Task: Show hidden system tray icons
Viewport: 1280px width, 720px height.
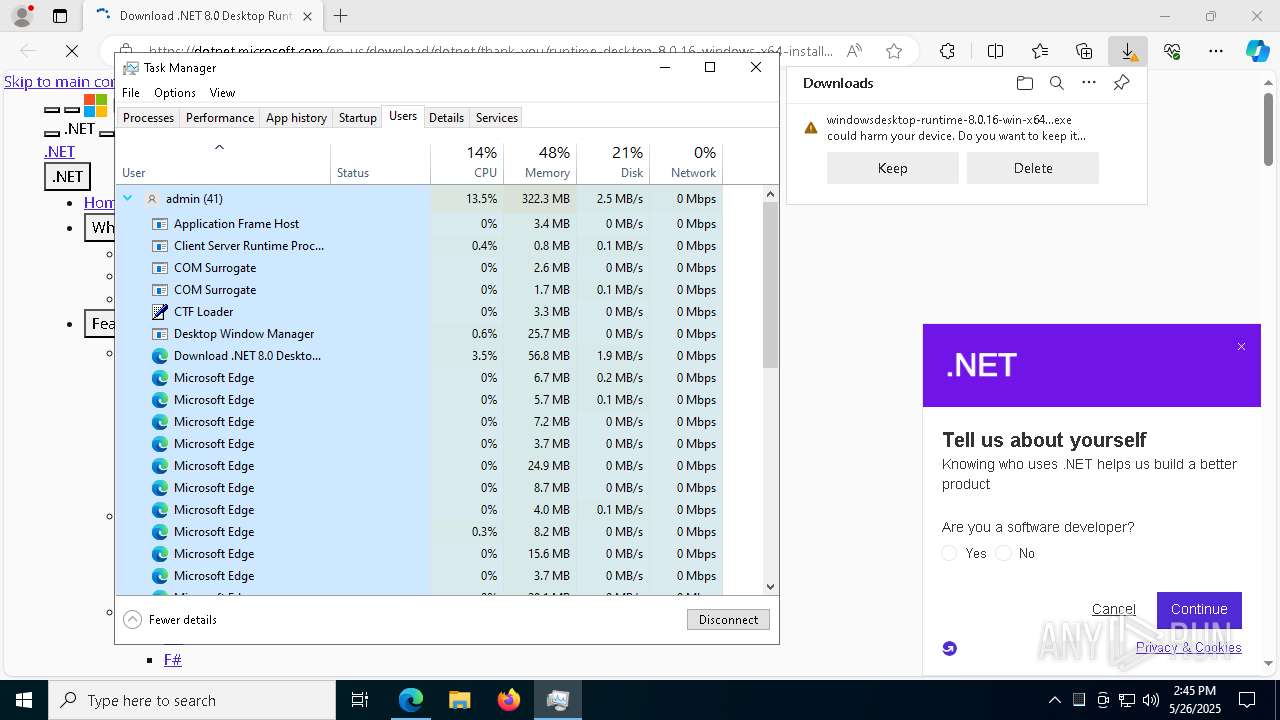Action: [x=1054, y=700]
